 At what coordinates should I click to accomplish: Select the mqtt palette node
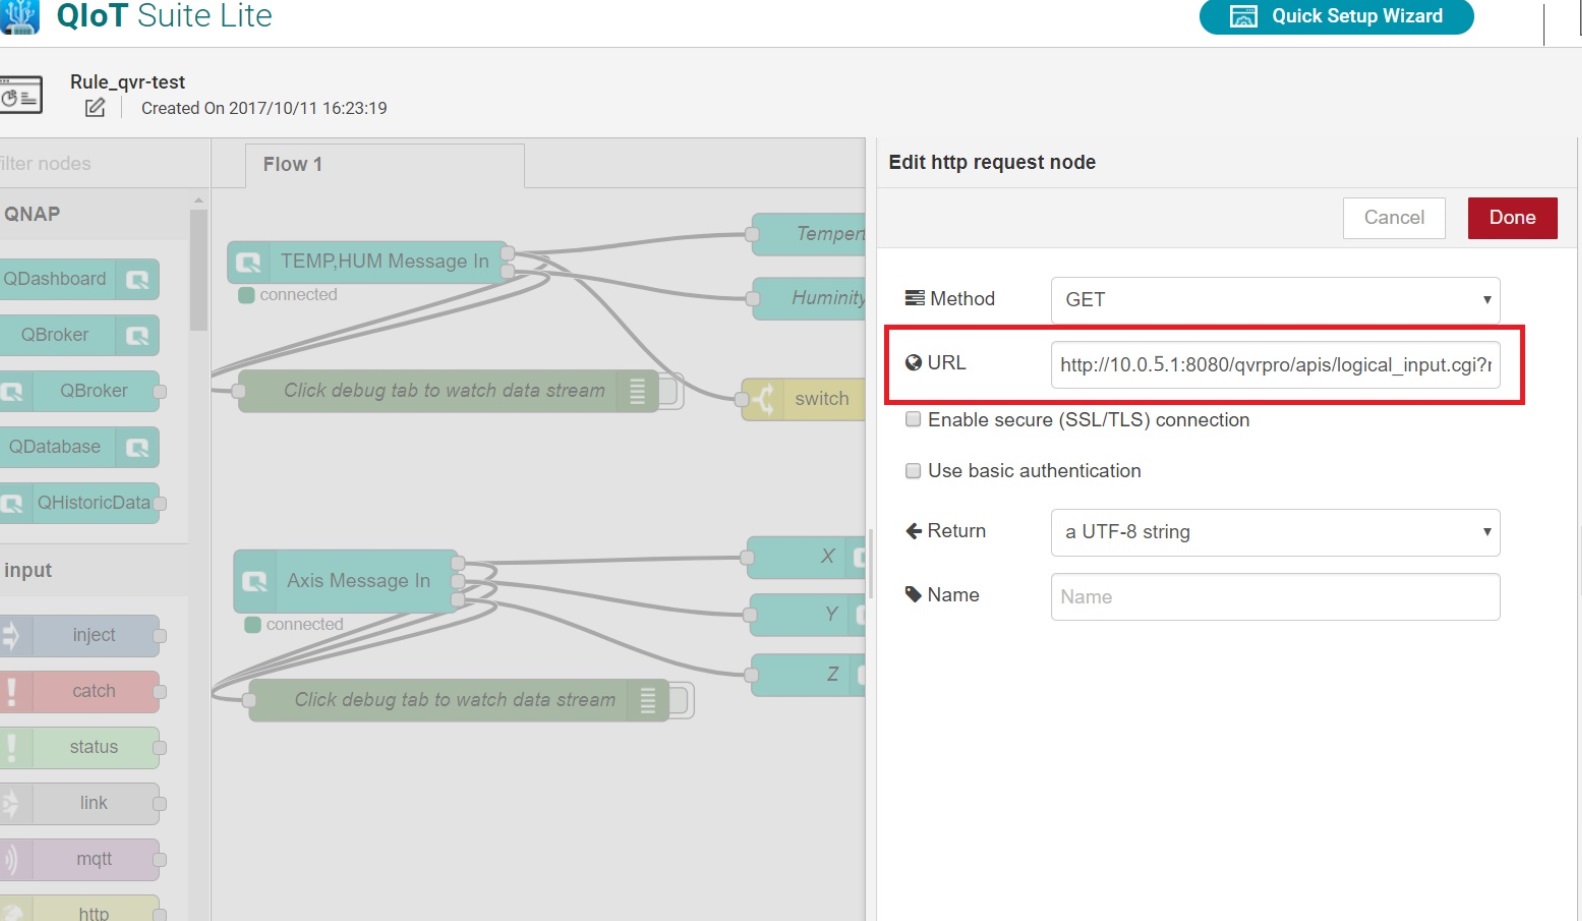(x=79, y=859)
